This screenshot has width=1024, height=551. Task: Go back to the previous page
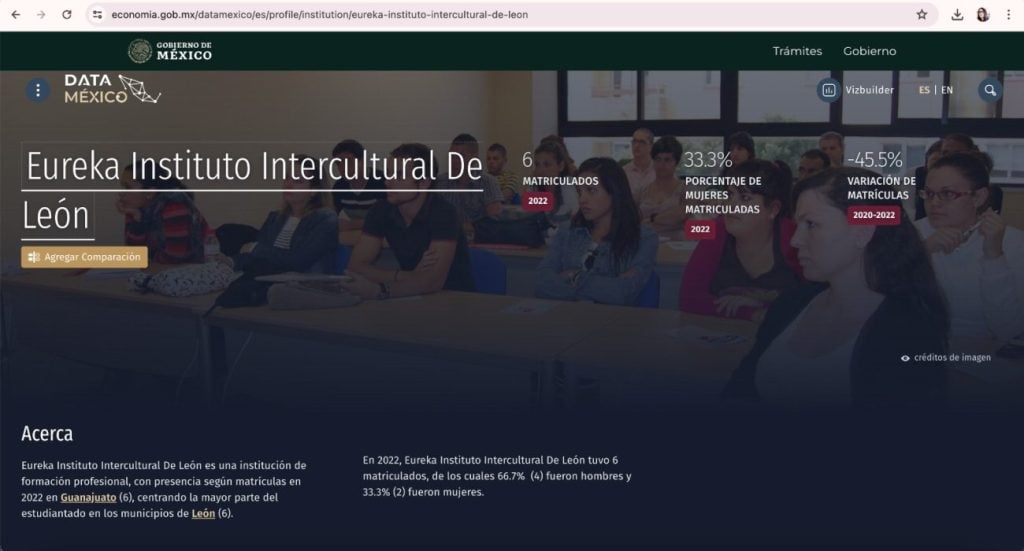click(x=16, y=15)
